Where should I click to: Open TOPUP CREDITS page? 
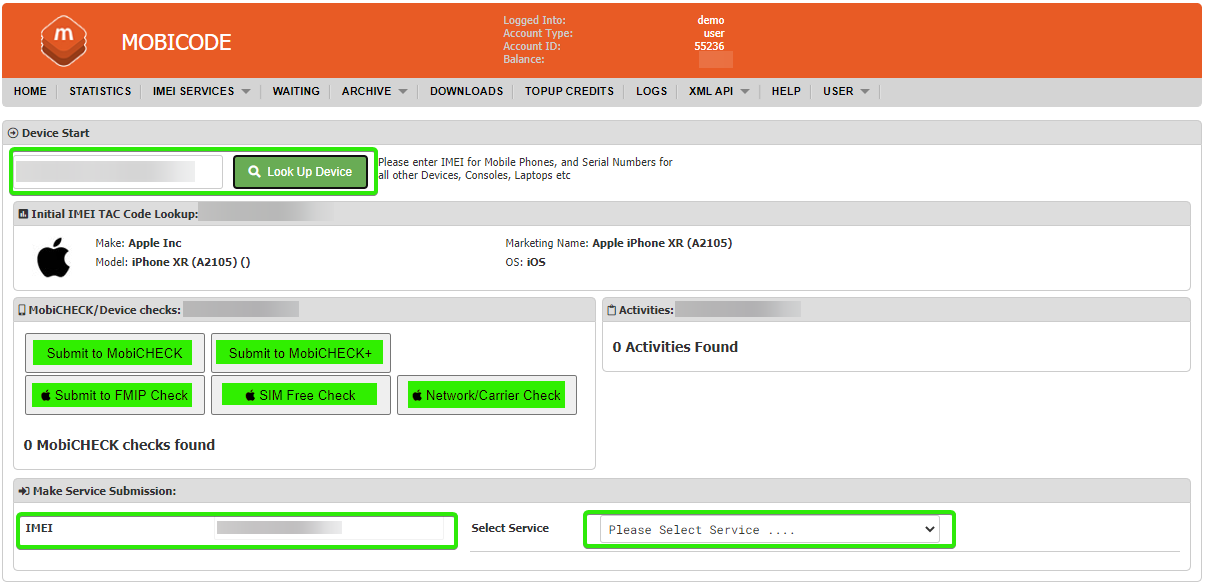tap(569, 91)
